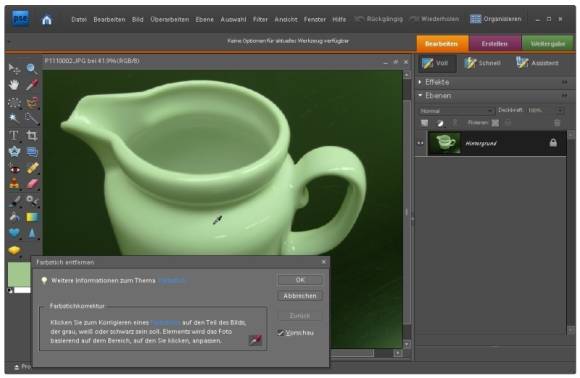This screenshot has height=378, width=580.
Task: Delete layer with the trash icon
Action: tap(557, 123)
